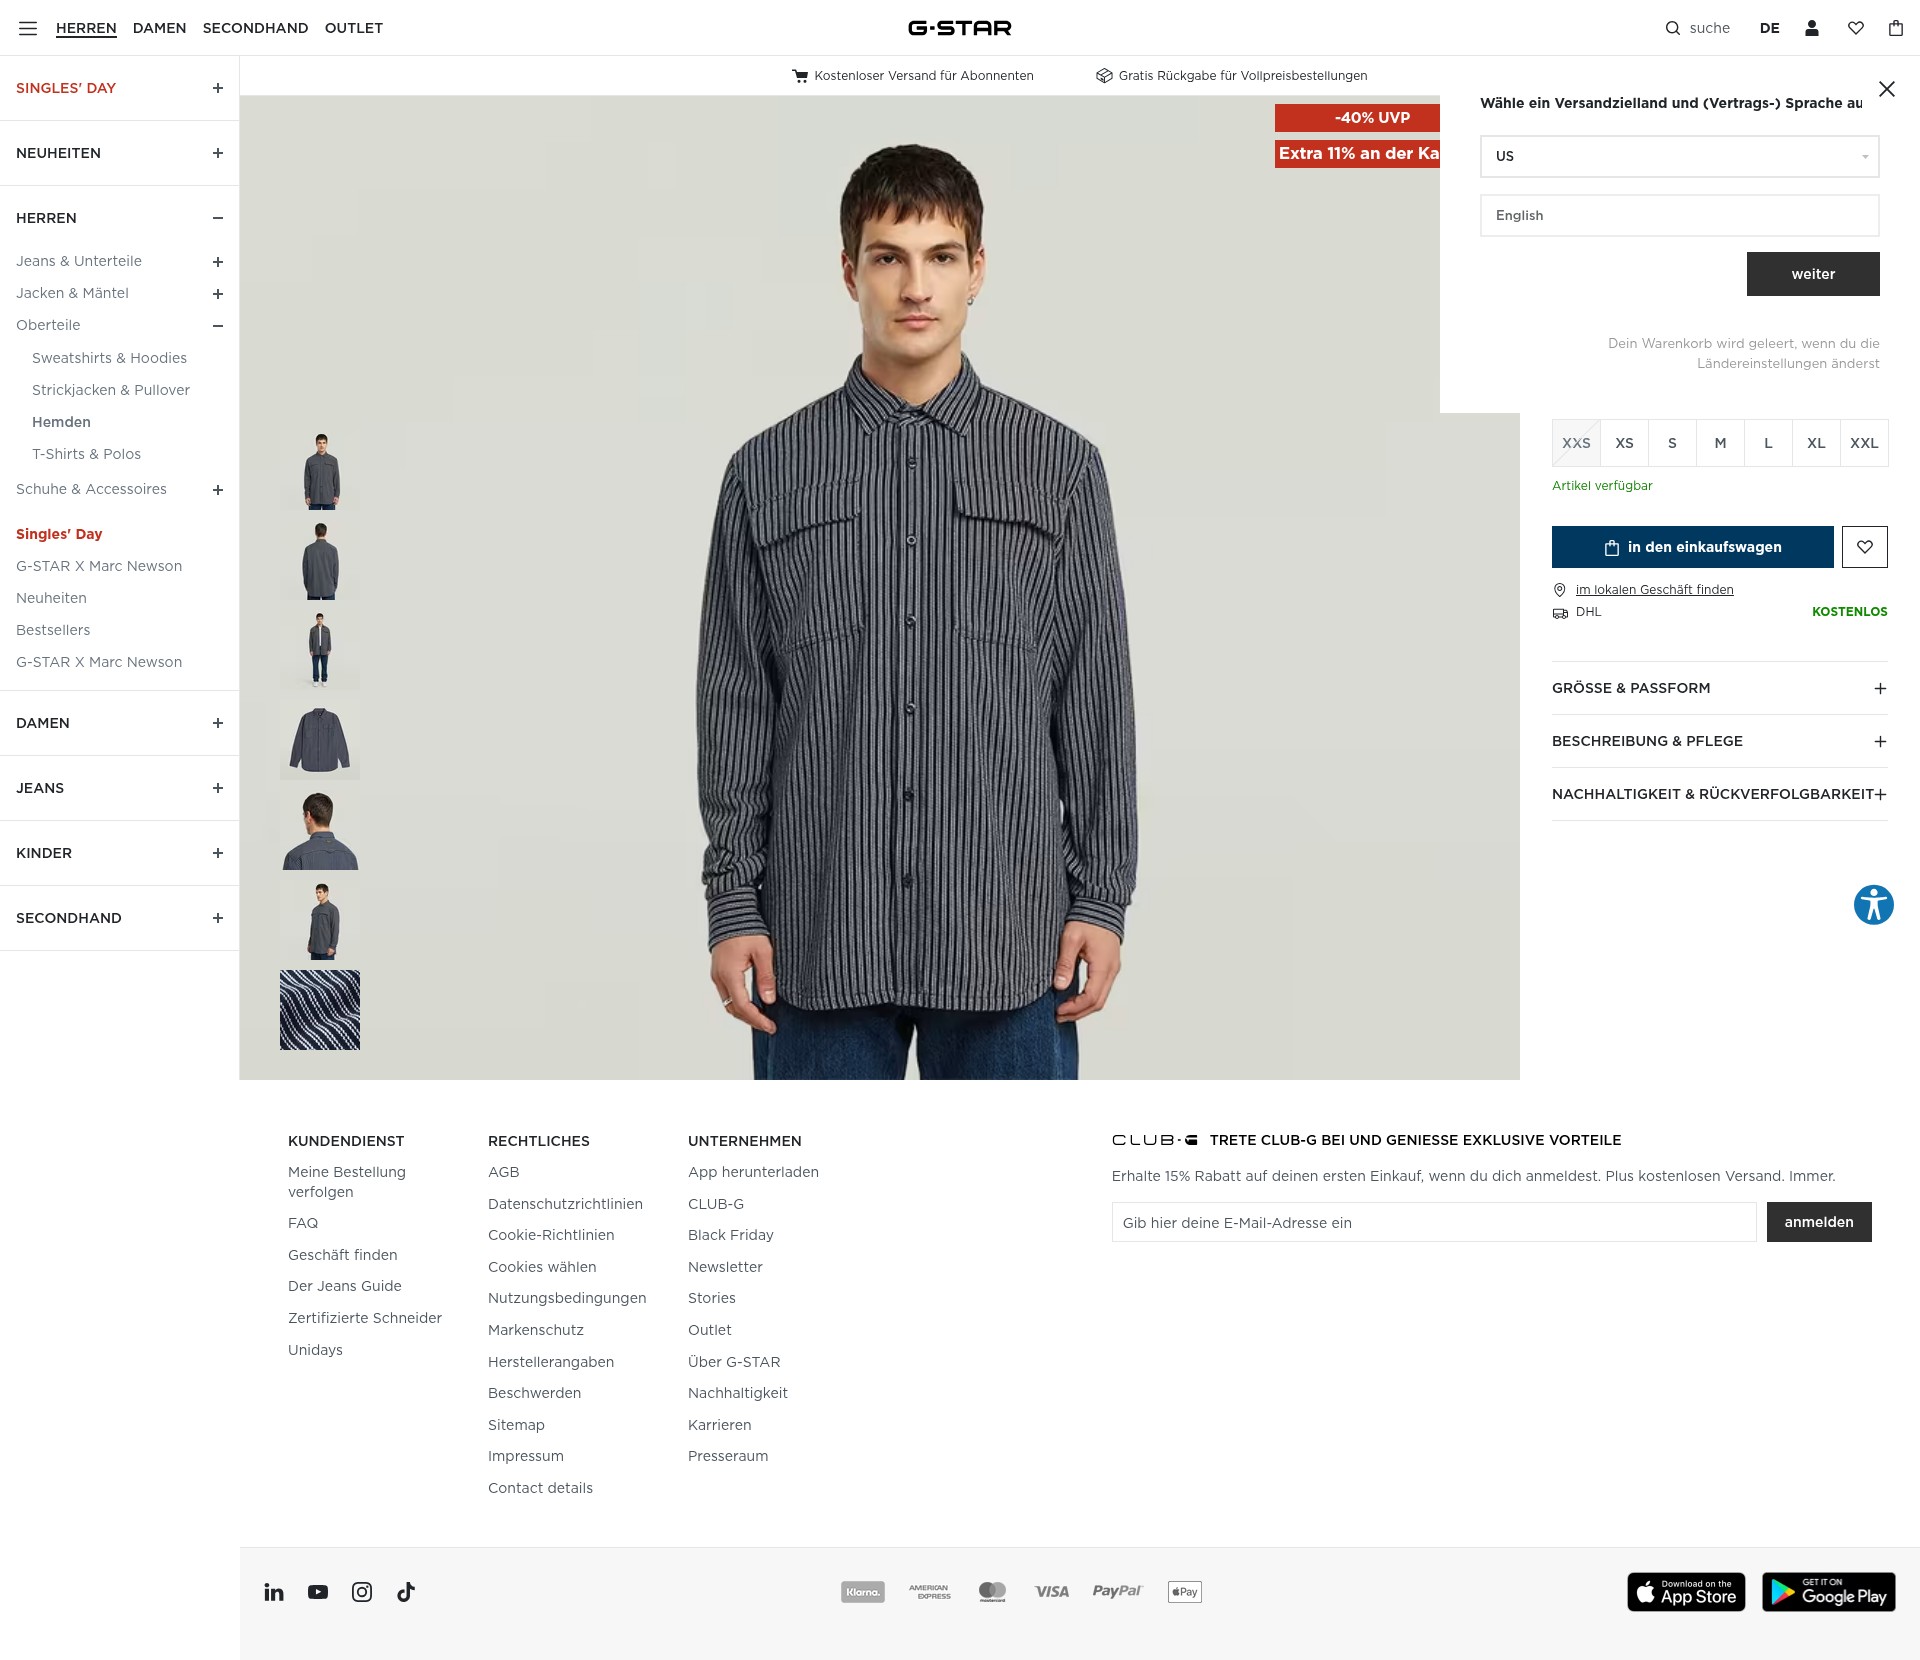Select size S
The width and height of the screenshot is (1920, 1660).
click(x=1672, y=443)
